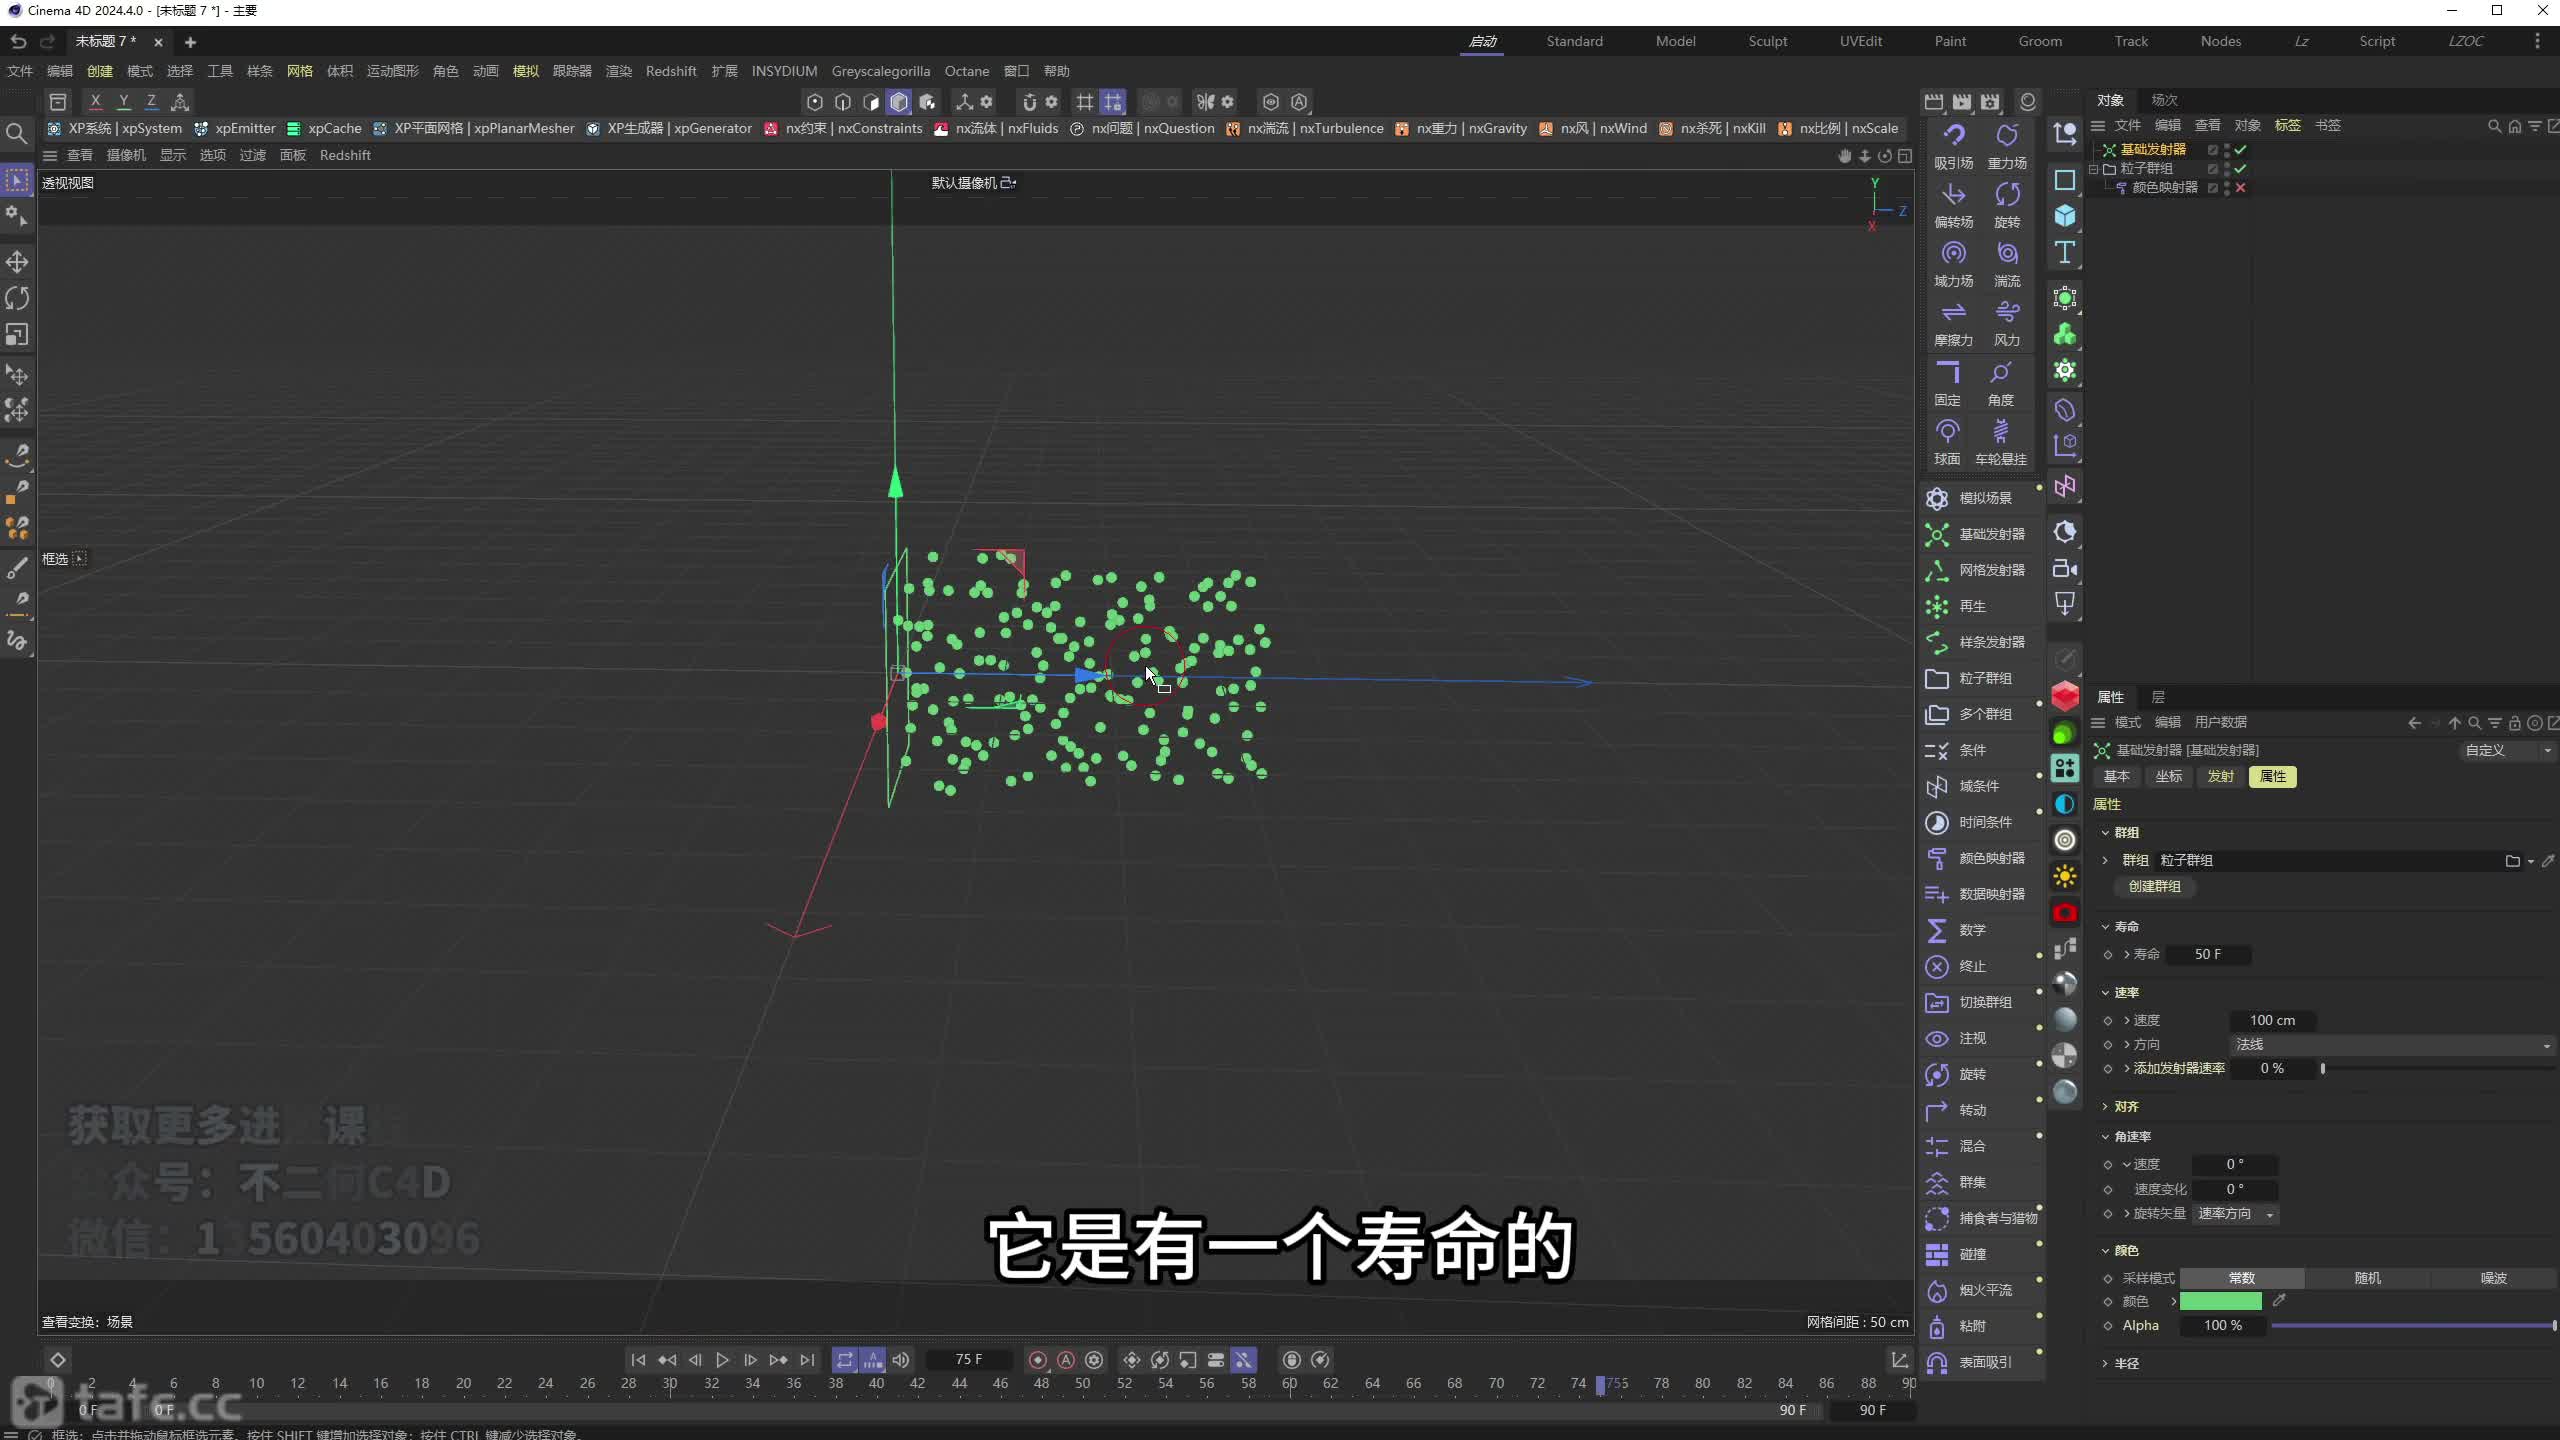
Task: Click the 添加发射器速率 slider
Action: pyautogui.click(x=2438, y=1068)
